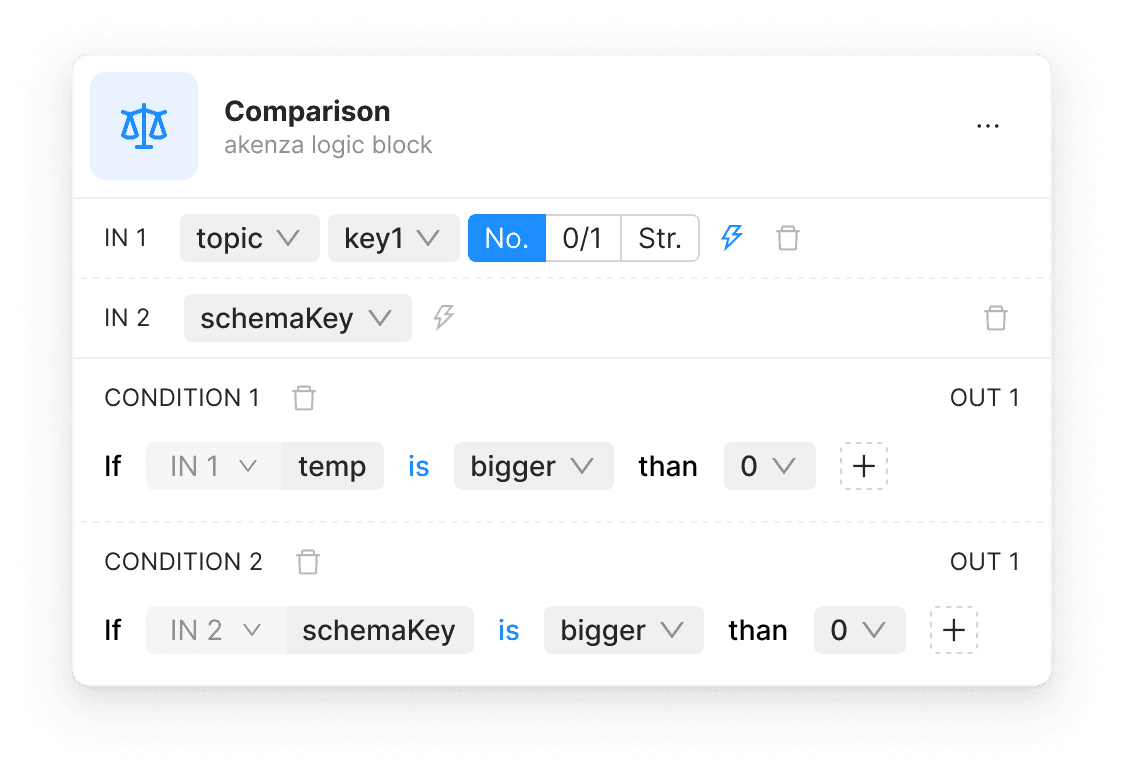Open the IN 2 source selector in CONDITION 2

click(x=213, y=630)
